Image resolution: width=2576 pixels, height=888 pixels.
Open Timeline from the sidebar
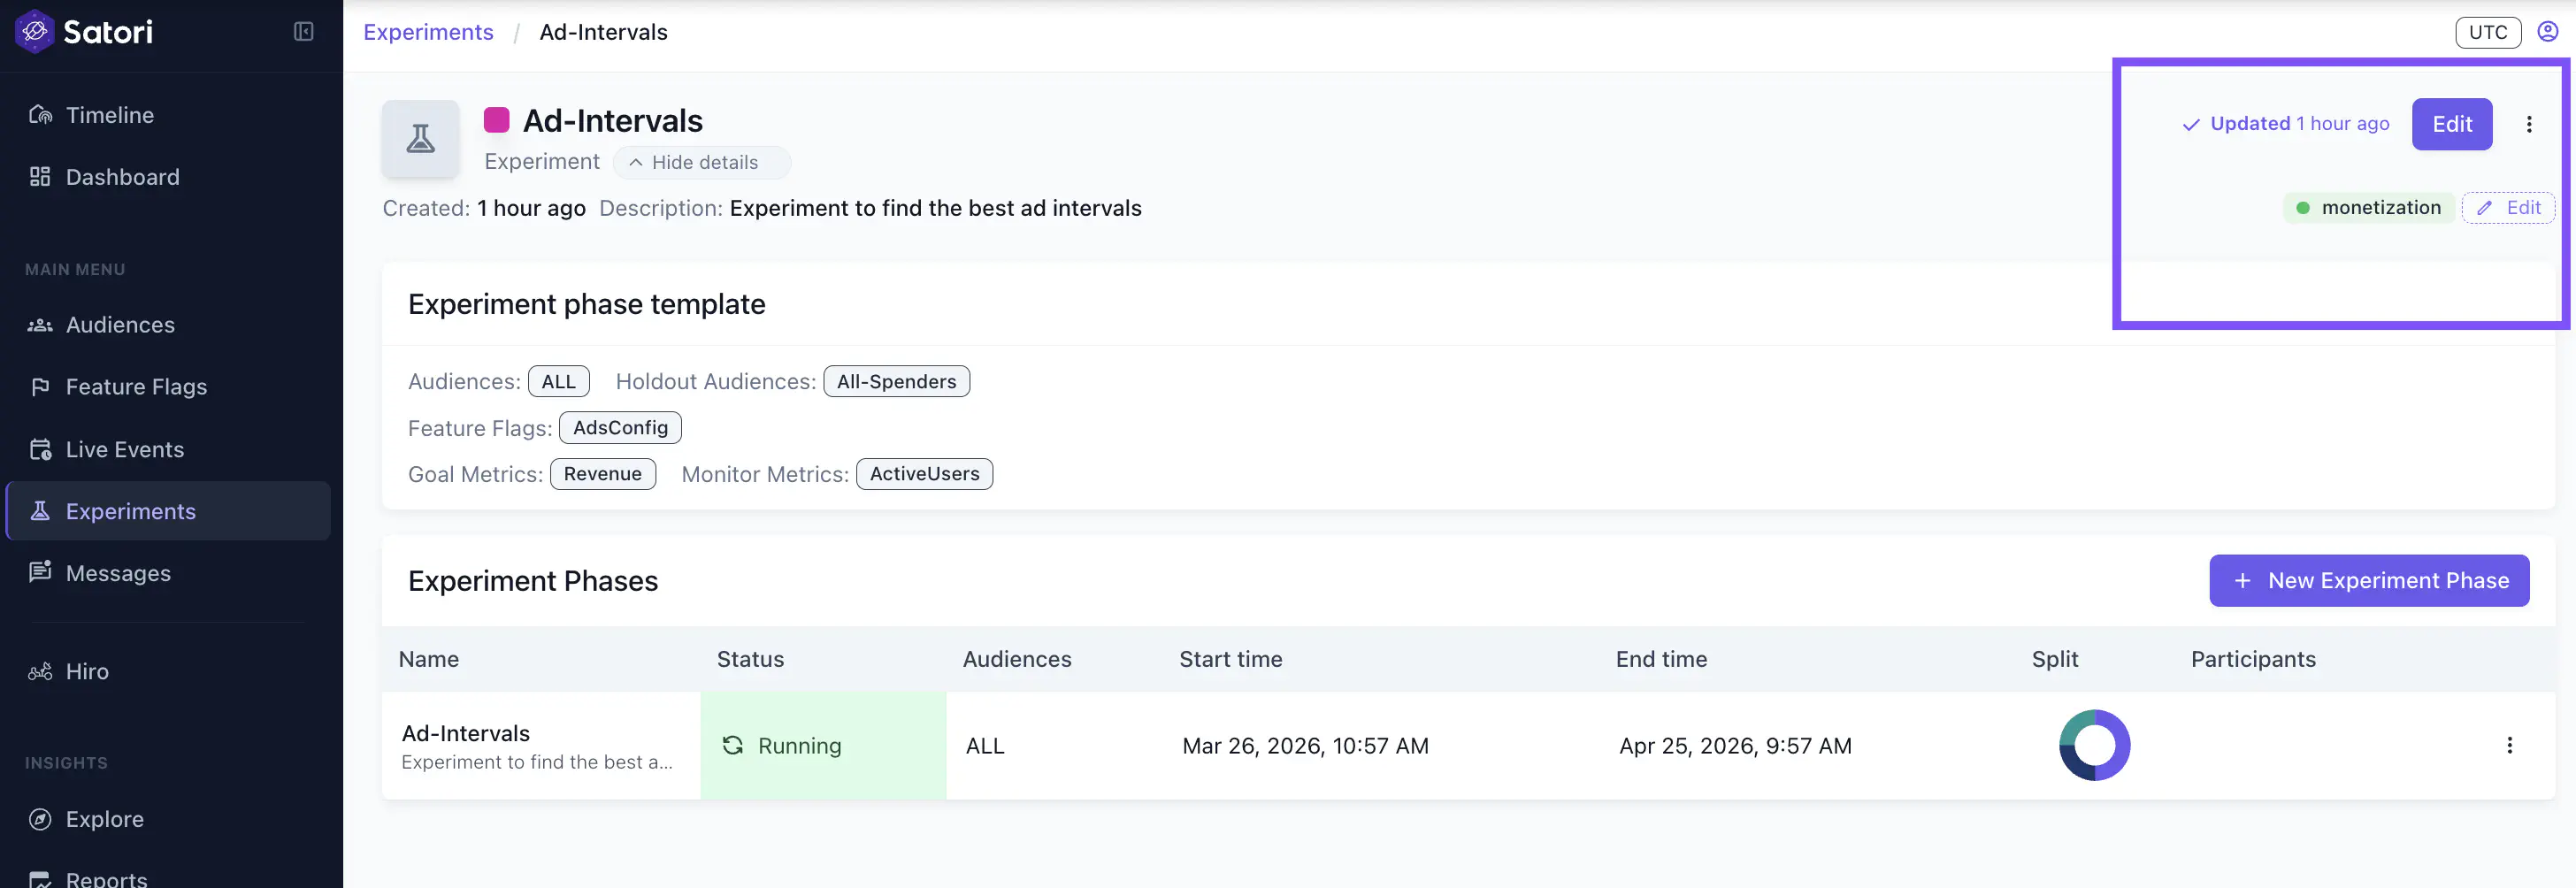pos(109,115)
